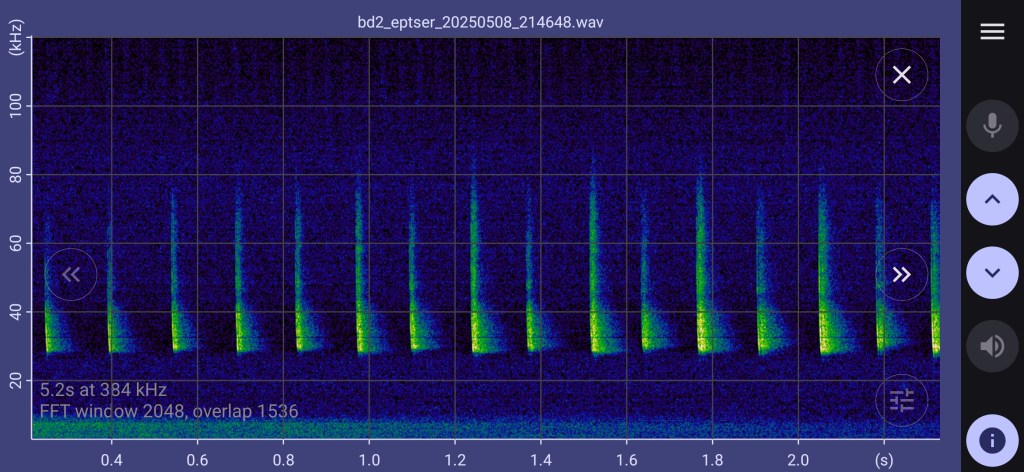This screenshot has width=1024, height=472.
Task: Open the file info button
Action: click(991, 440)
